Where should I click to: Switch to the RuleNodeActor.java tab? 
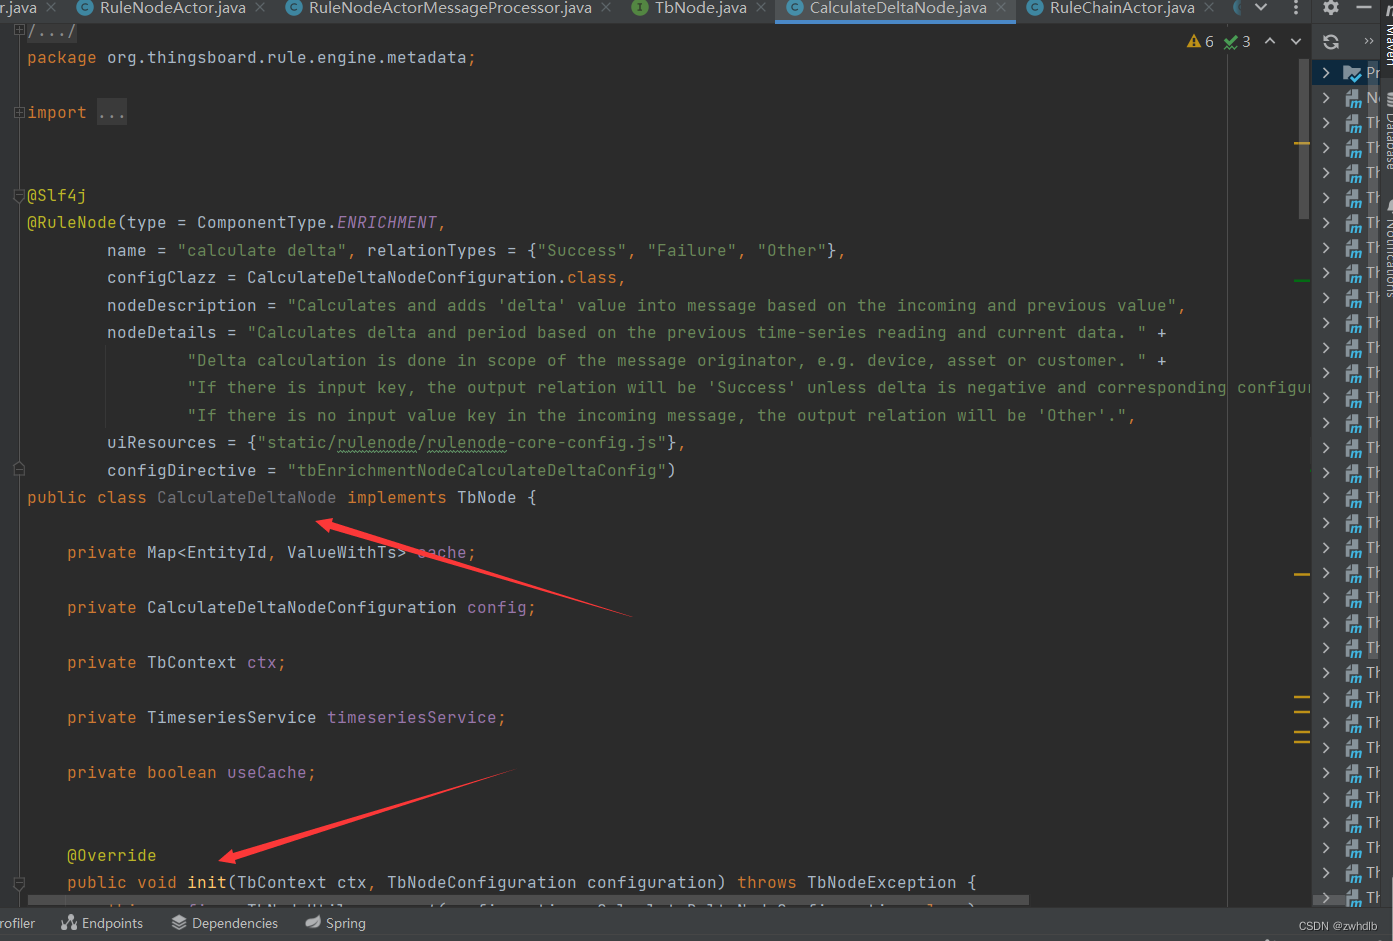(172, 8)
